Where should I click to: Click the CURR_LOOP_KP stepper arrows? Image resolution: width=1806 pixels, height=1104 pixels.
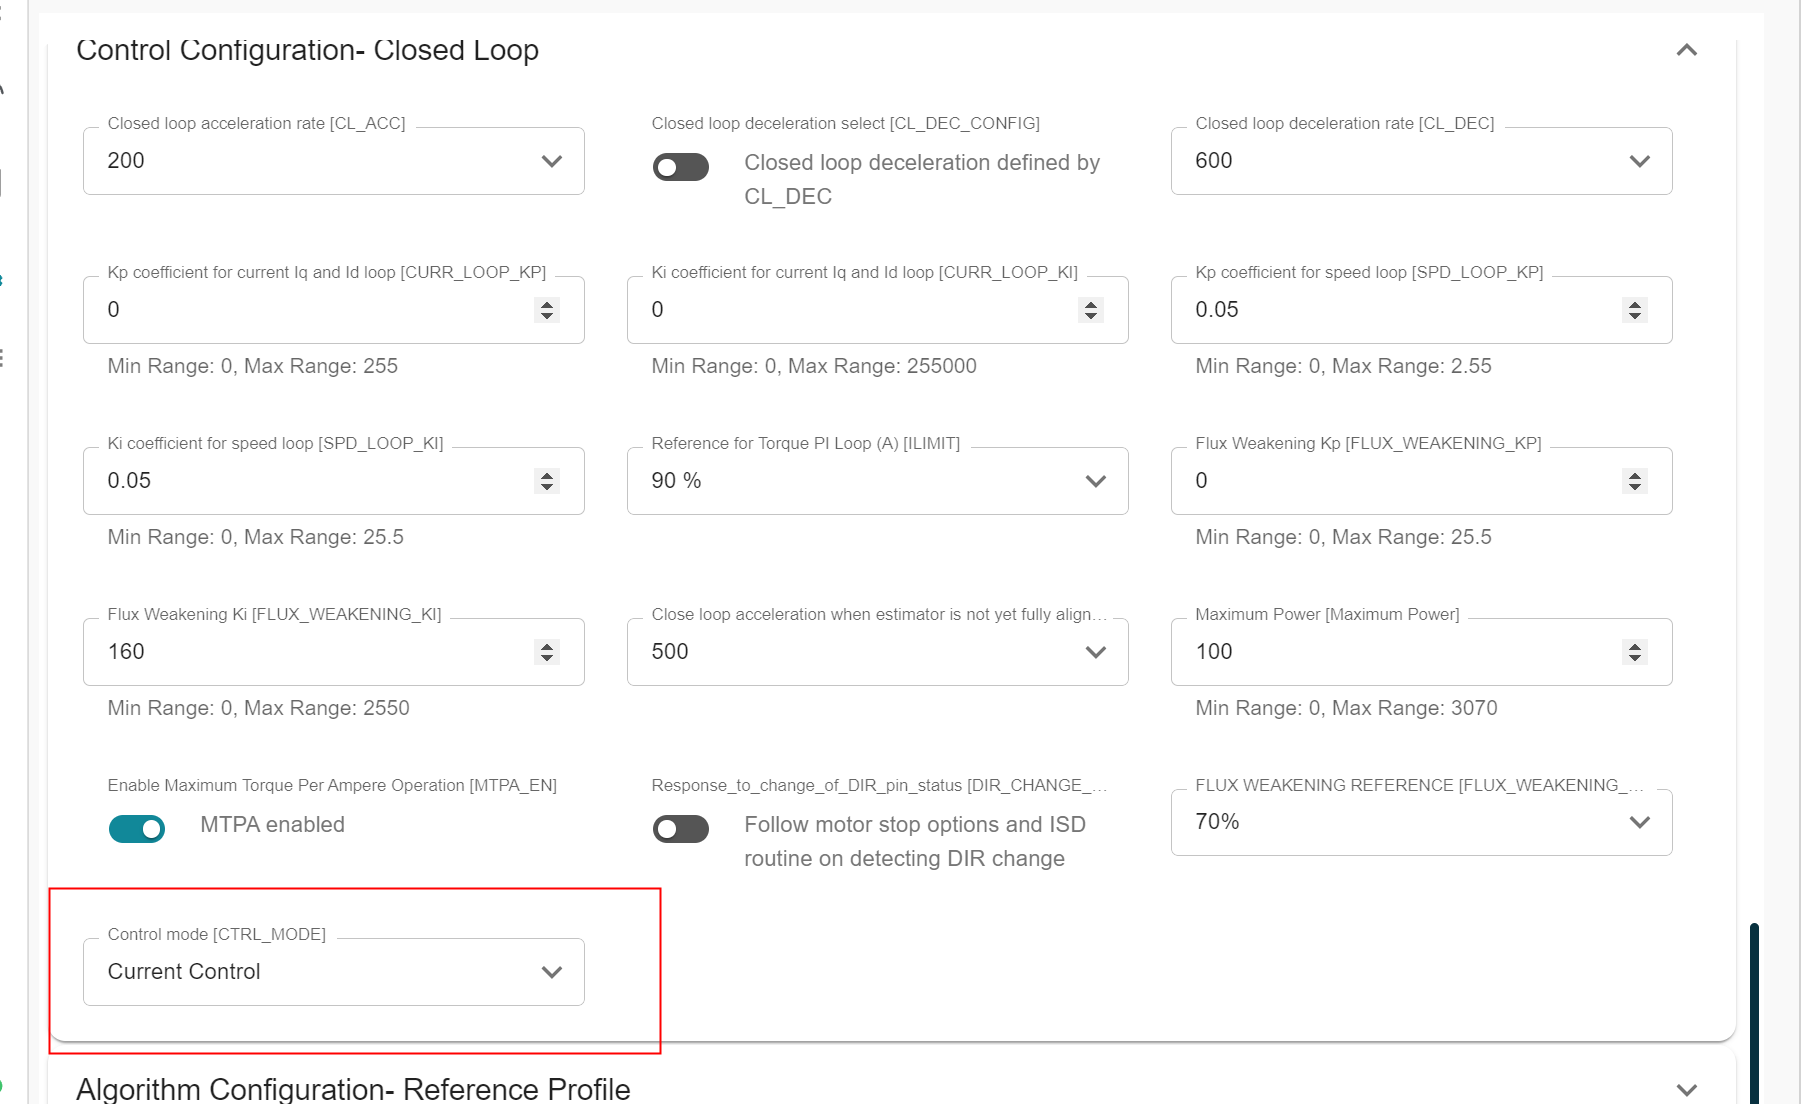point(547,310)
